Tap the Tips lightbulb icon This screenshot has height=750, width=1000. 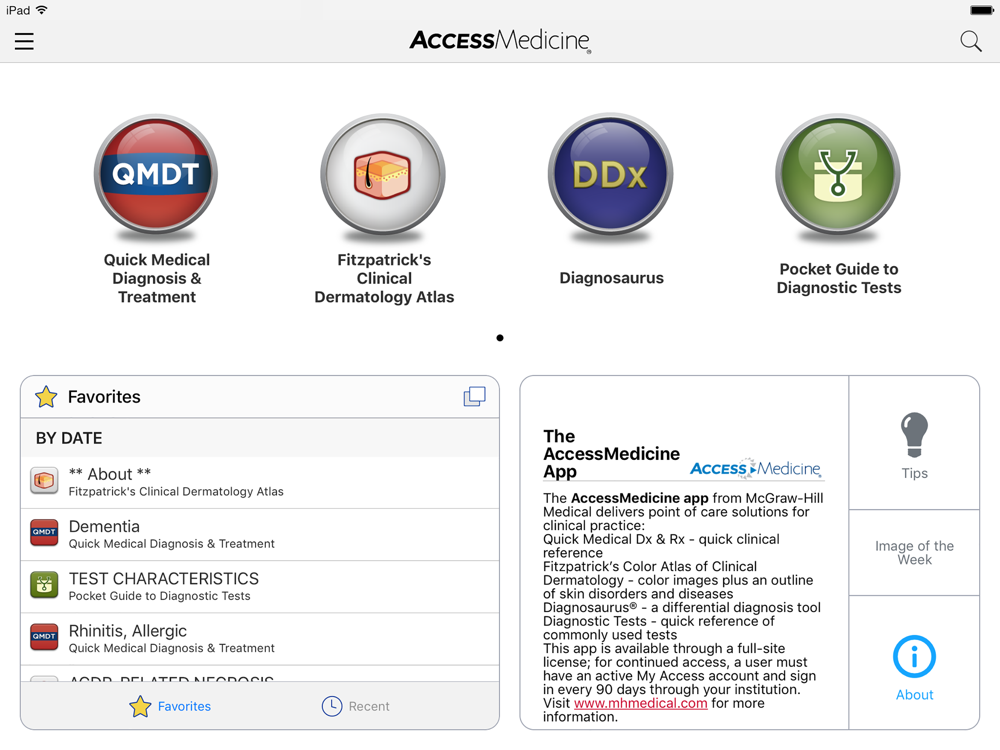click(x=915, y=434)
